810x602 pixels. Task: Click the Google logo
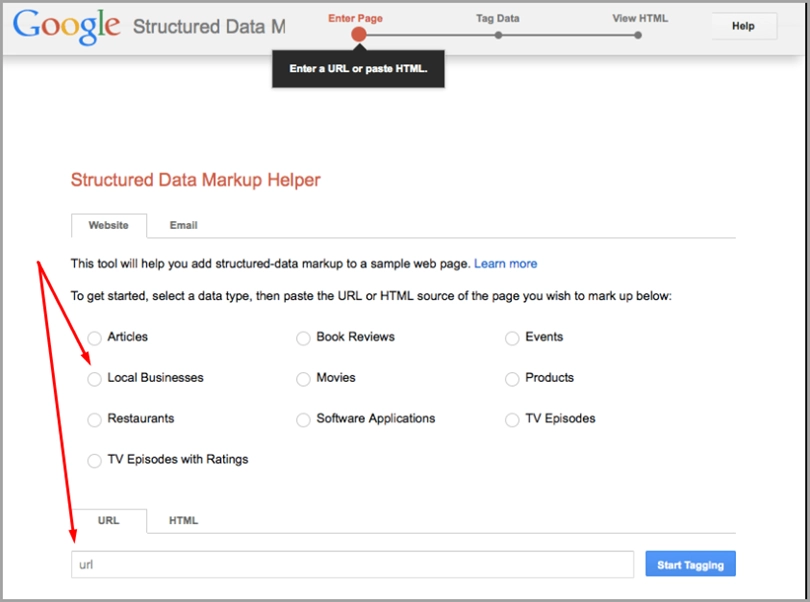(x=67, y=25)
